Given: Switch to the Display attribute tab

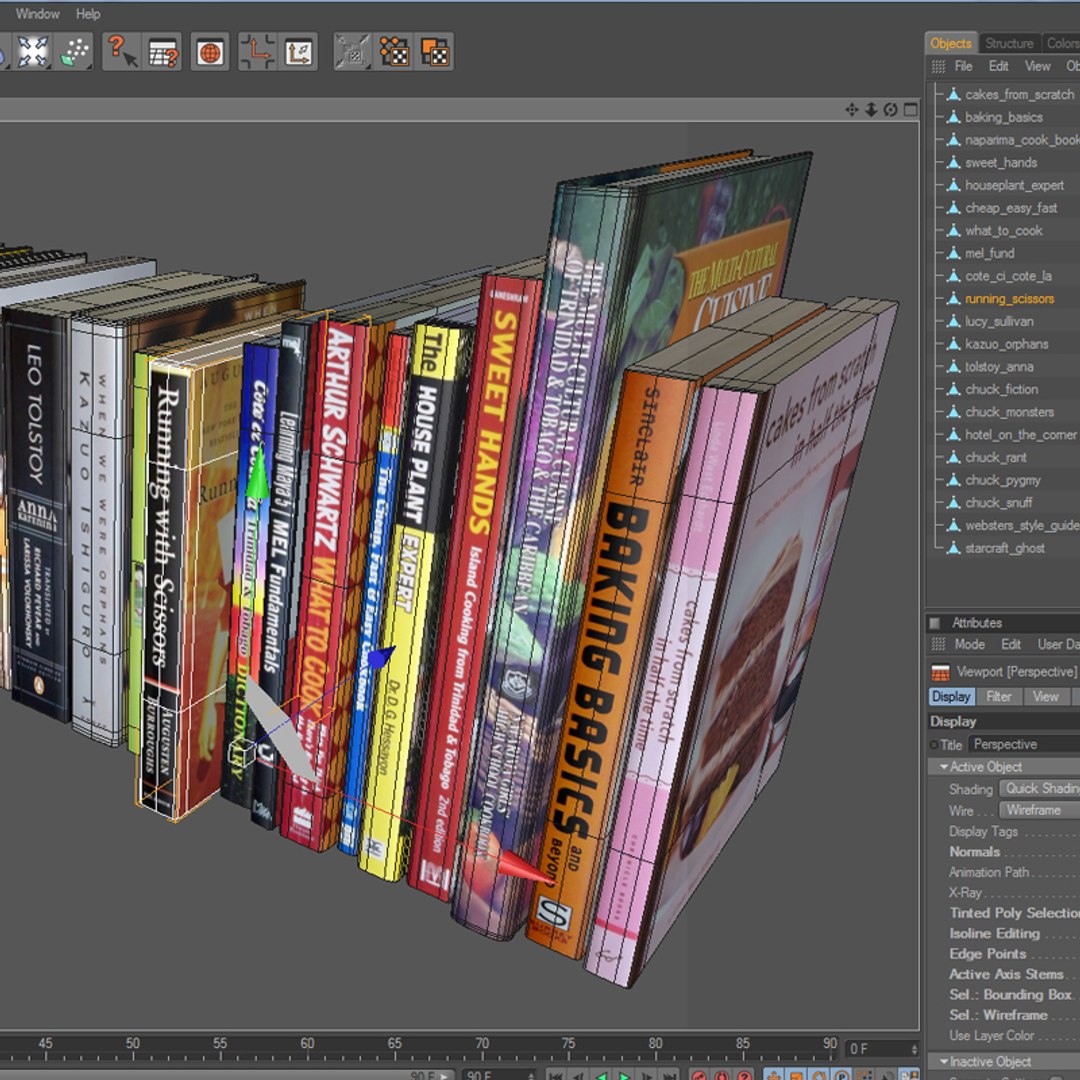Looking at the screenshot, I should pos(951,696).
